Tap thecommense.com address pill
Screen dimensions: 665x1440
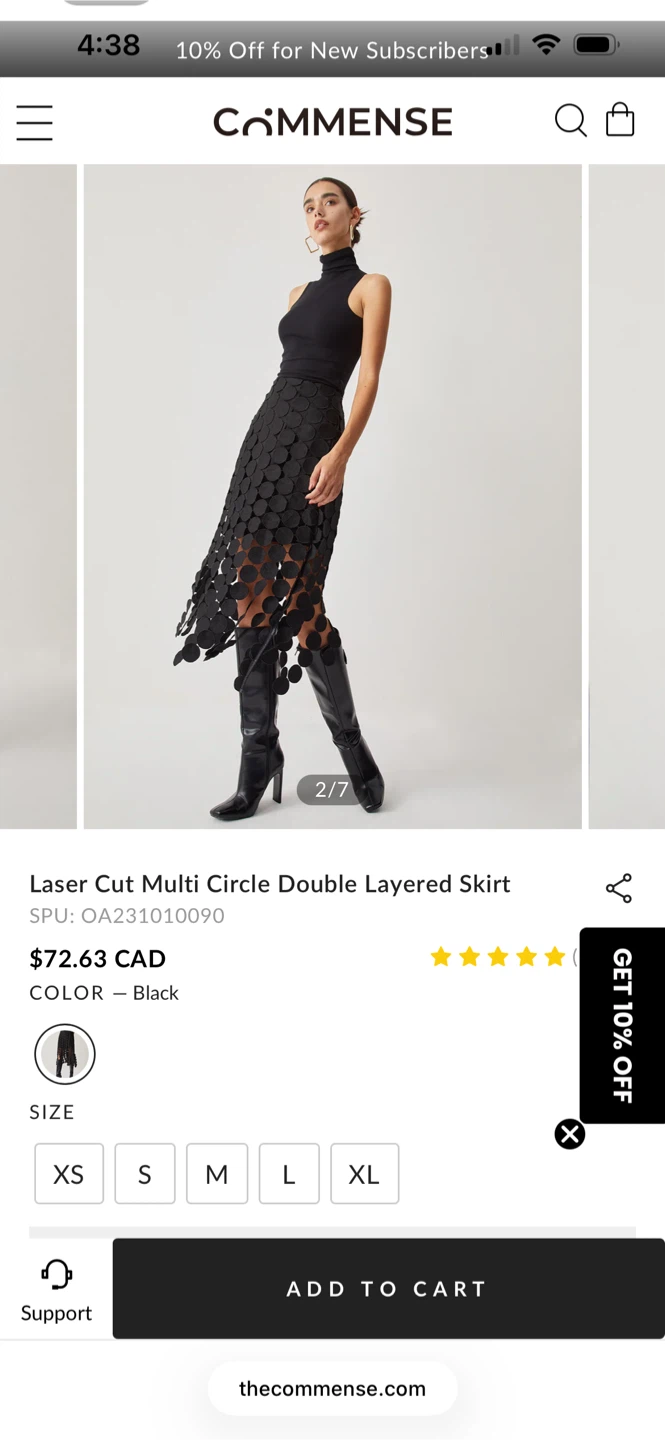pos(332,1388)
